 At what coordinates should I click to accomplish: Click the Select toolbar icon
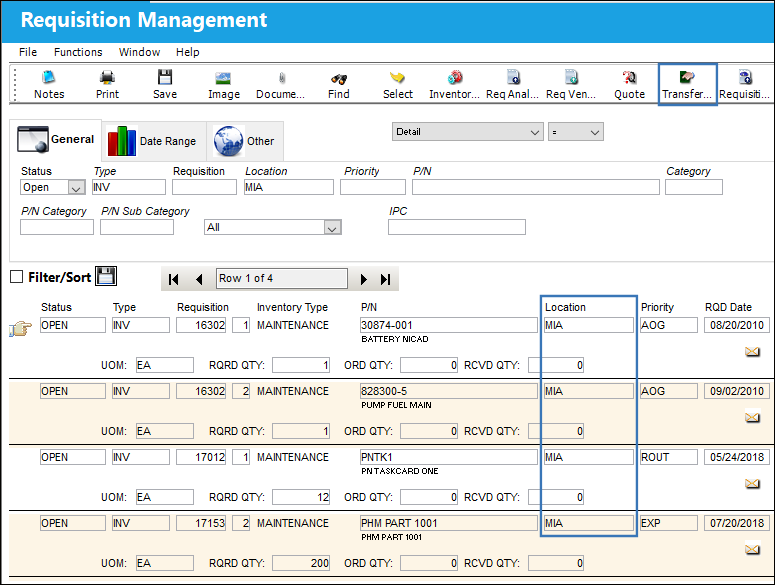pos(397,84)
